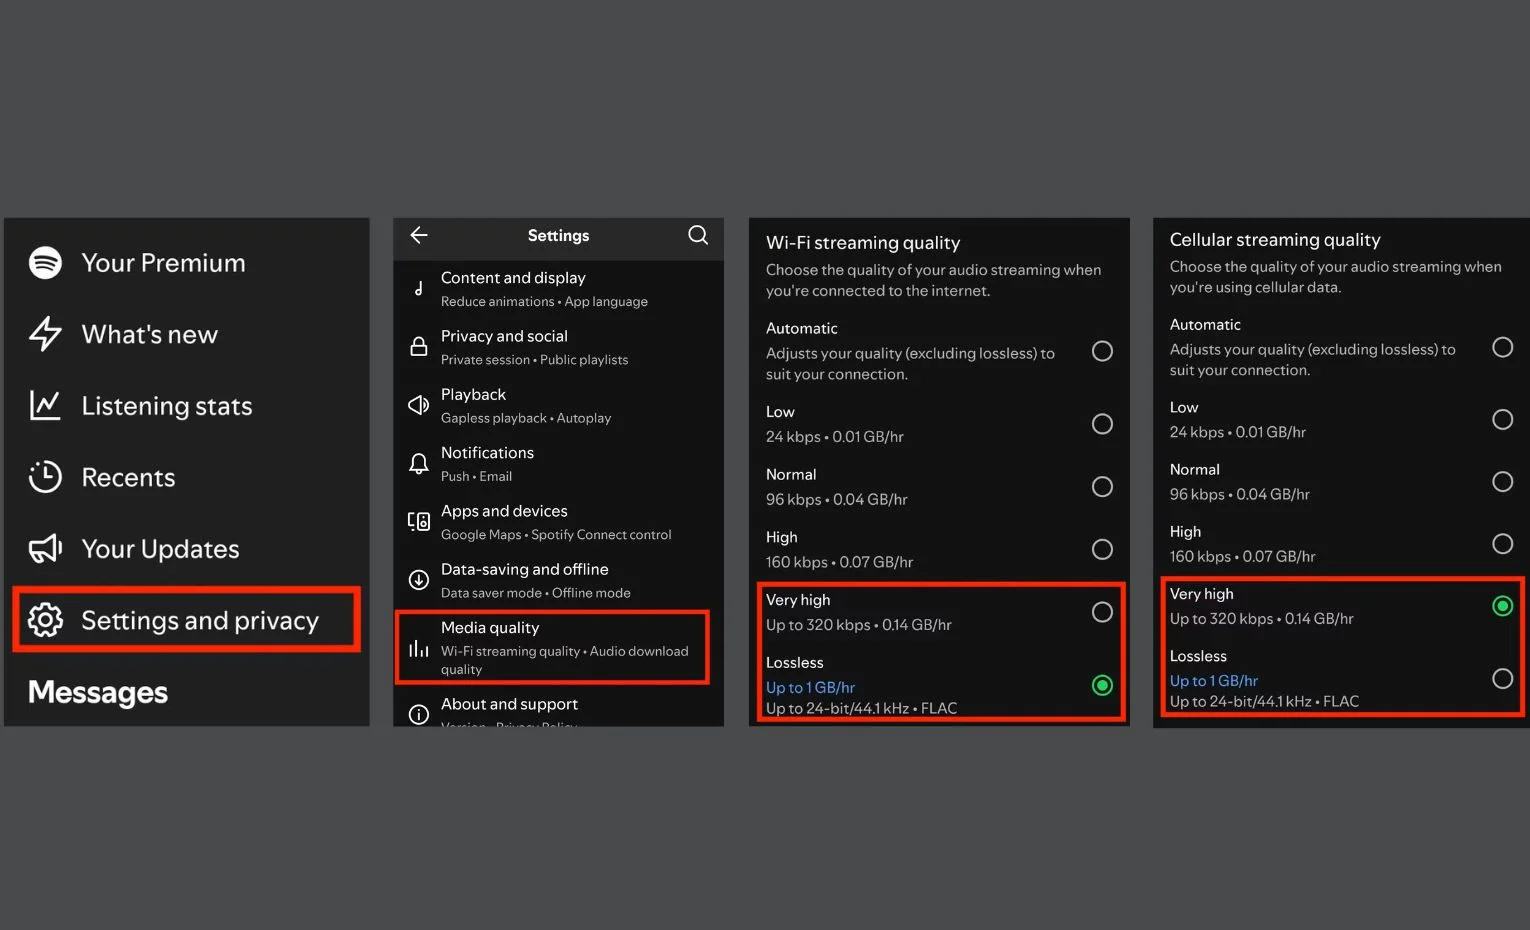
Task: Click the Recents clock icon
Action: pos(45,477)
